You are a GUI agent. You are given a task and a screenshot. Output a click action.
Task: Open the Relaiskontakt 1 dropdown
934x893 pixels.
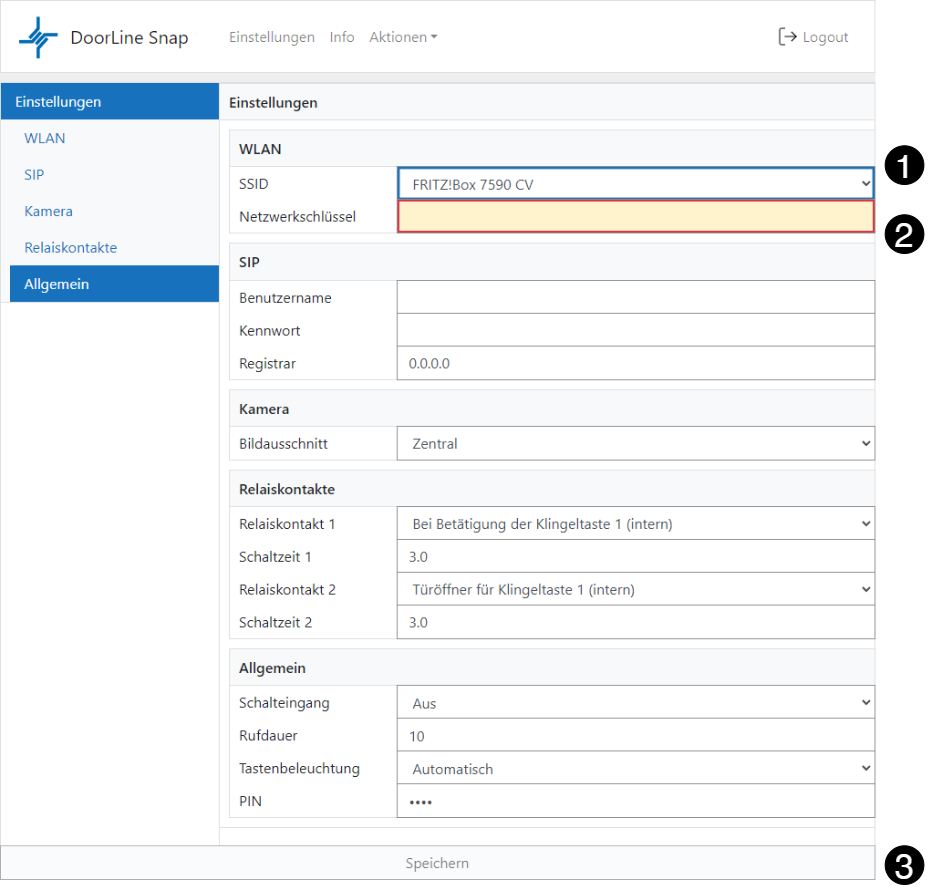tap(635, 524)
